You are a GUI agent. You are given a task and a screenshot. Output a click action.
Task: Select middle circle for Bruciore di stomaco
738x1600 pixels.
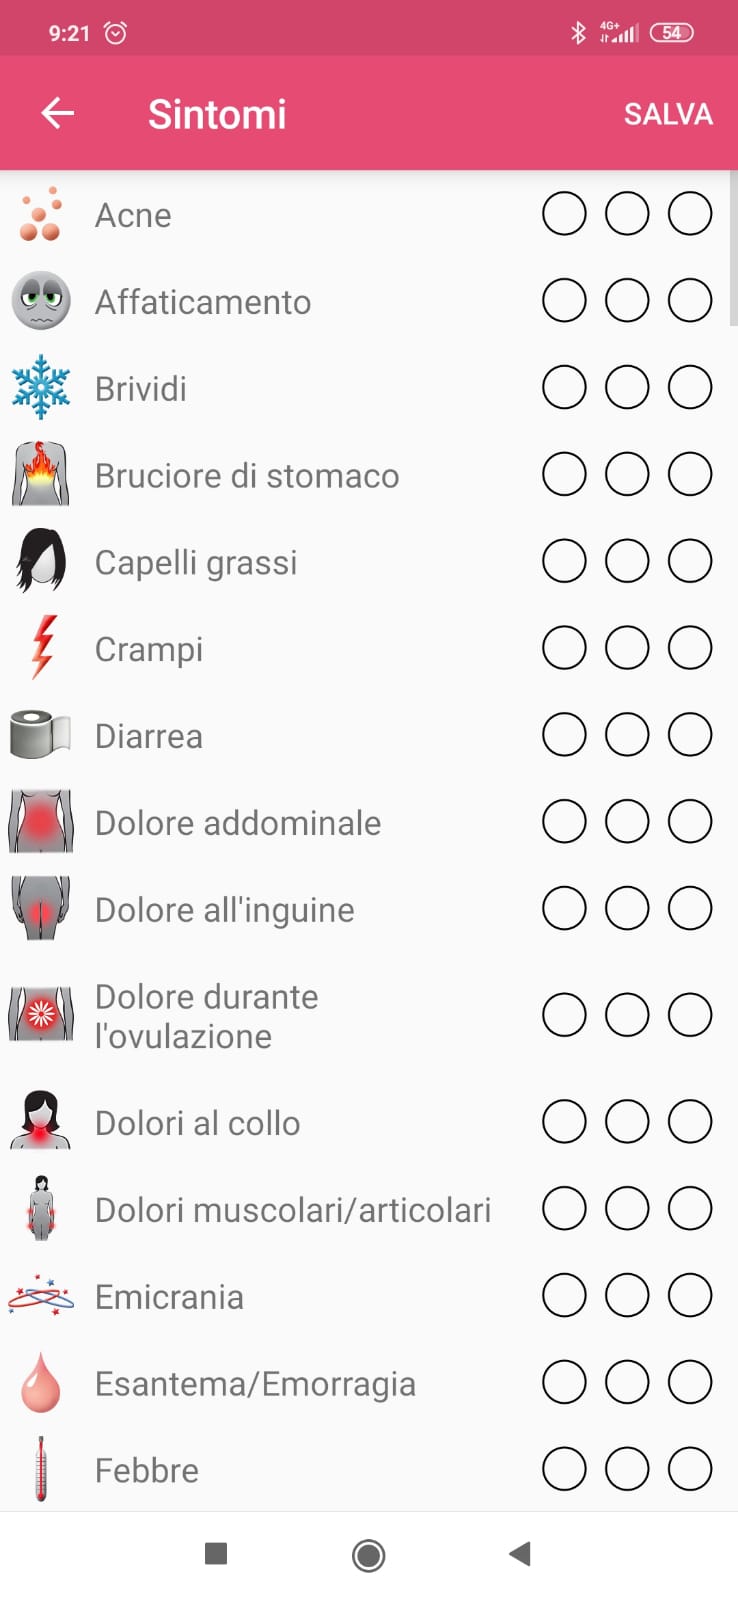tap(627, 475)
